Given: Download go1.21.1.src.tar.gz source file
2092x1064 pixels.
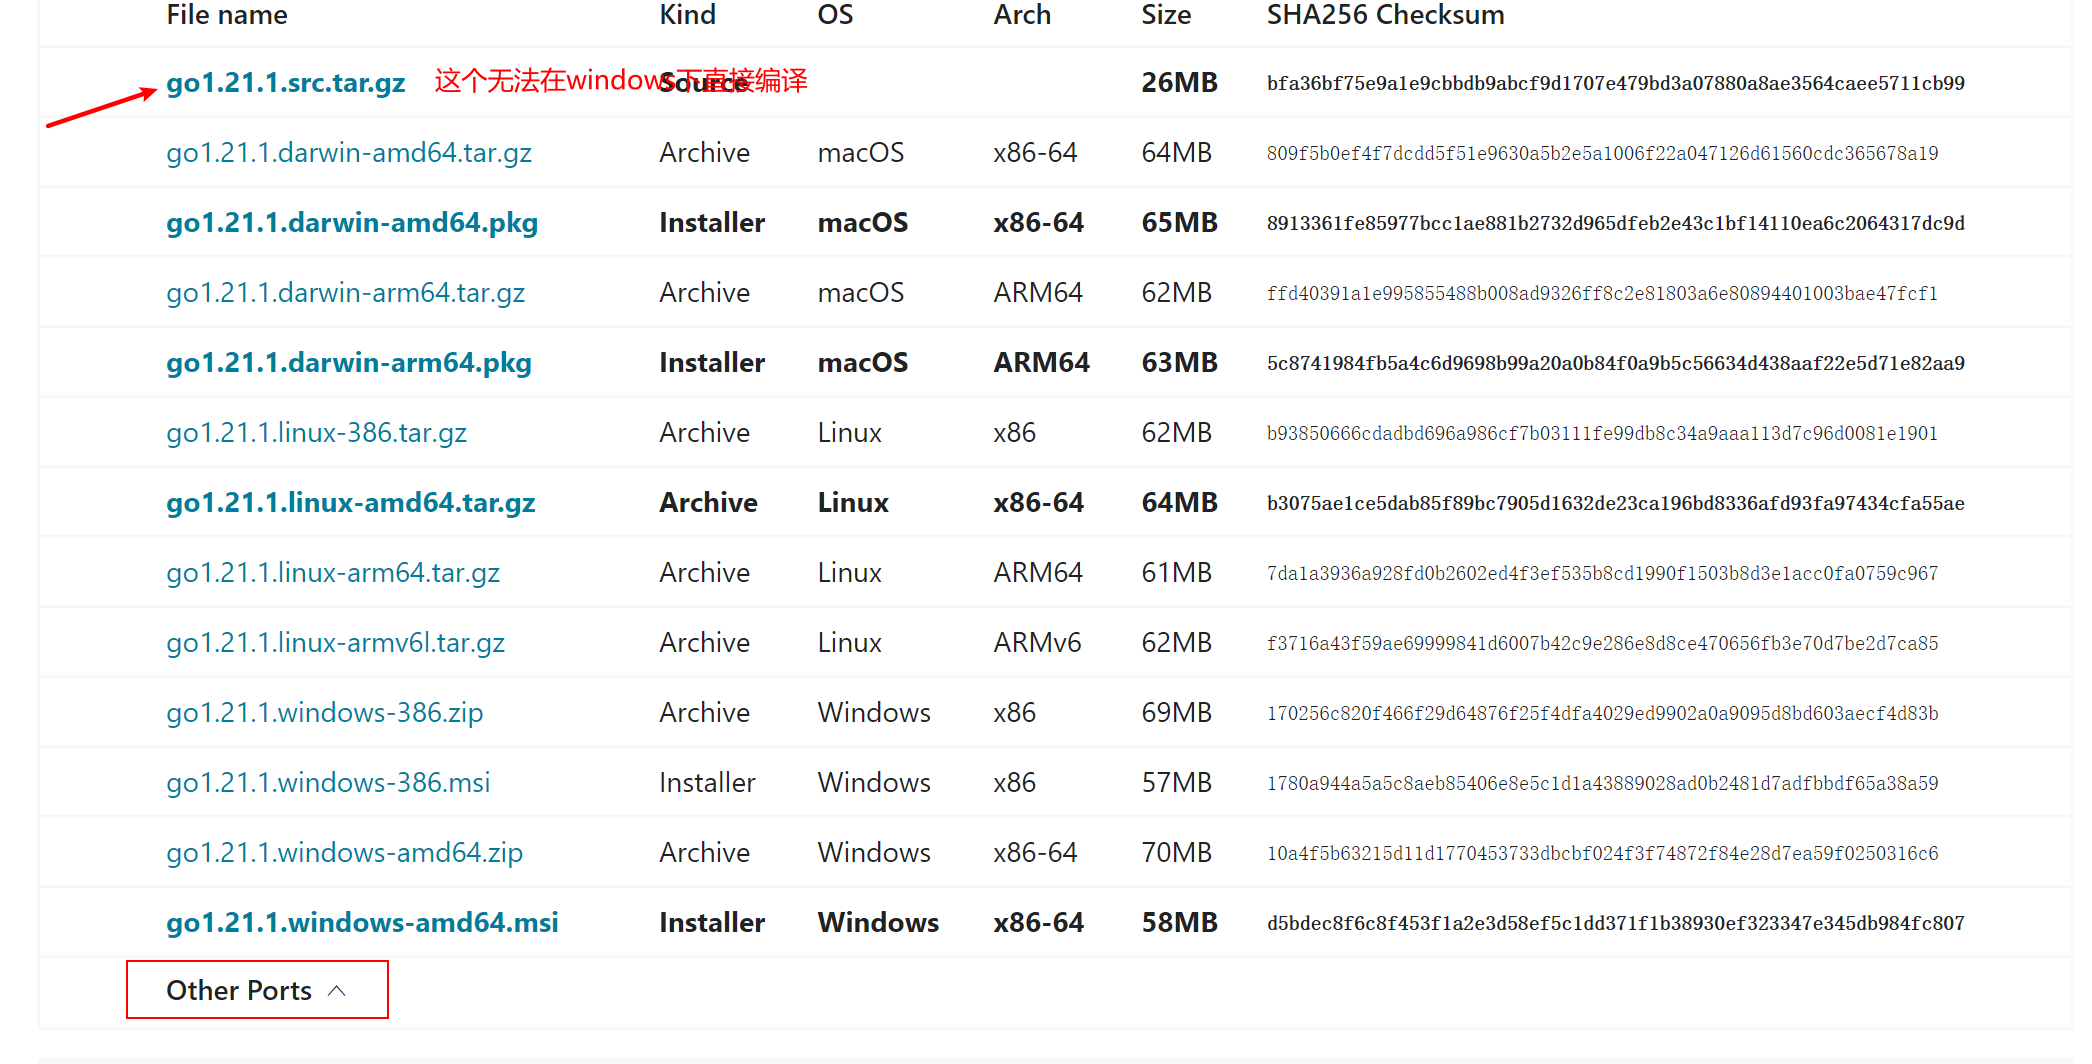Looking at the screenshot, I should 285,83.
